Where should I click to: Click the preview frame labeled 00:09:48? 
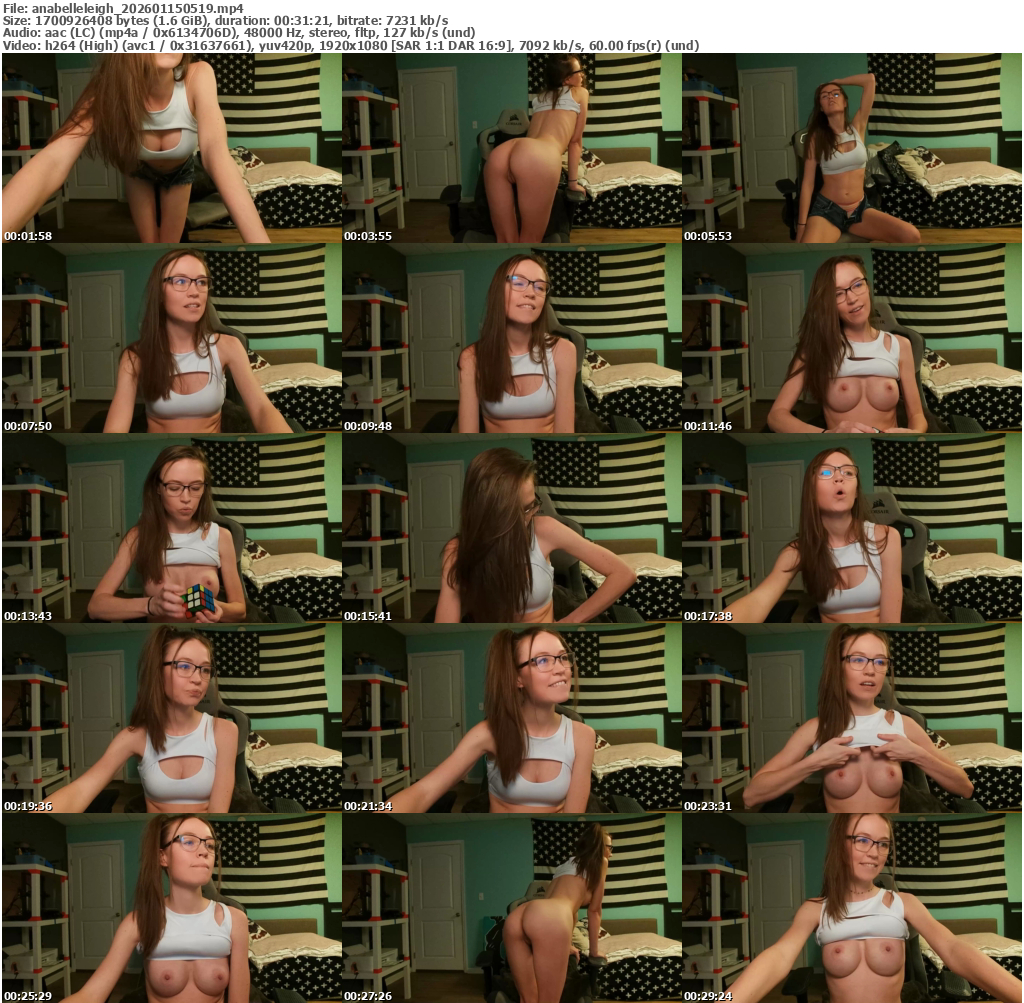[511, 338]
